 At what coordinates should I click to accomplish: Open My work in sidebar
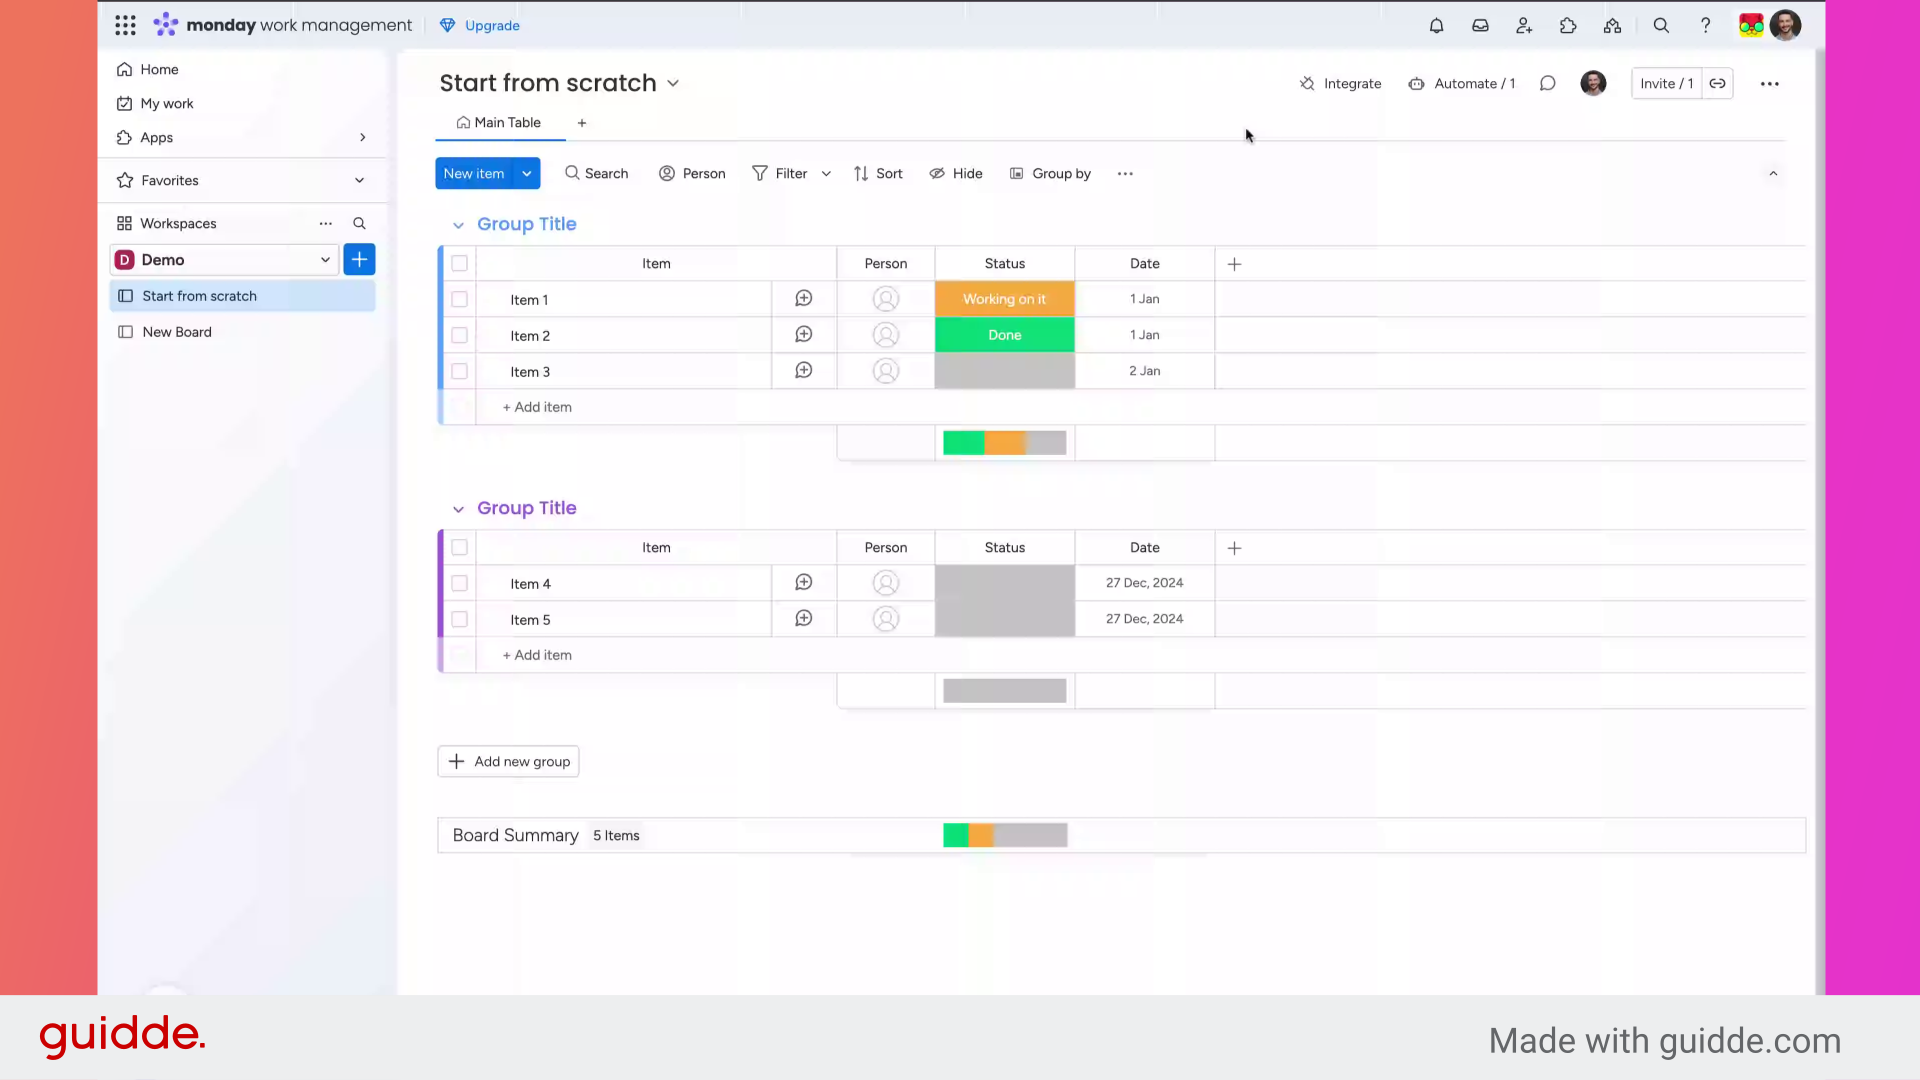(155, 104)
